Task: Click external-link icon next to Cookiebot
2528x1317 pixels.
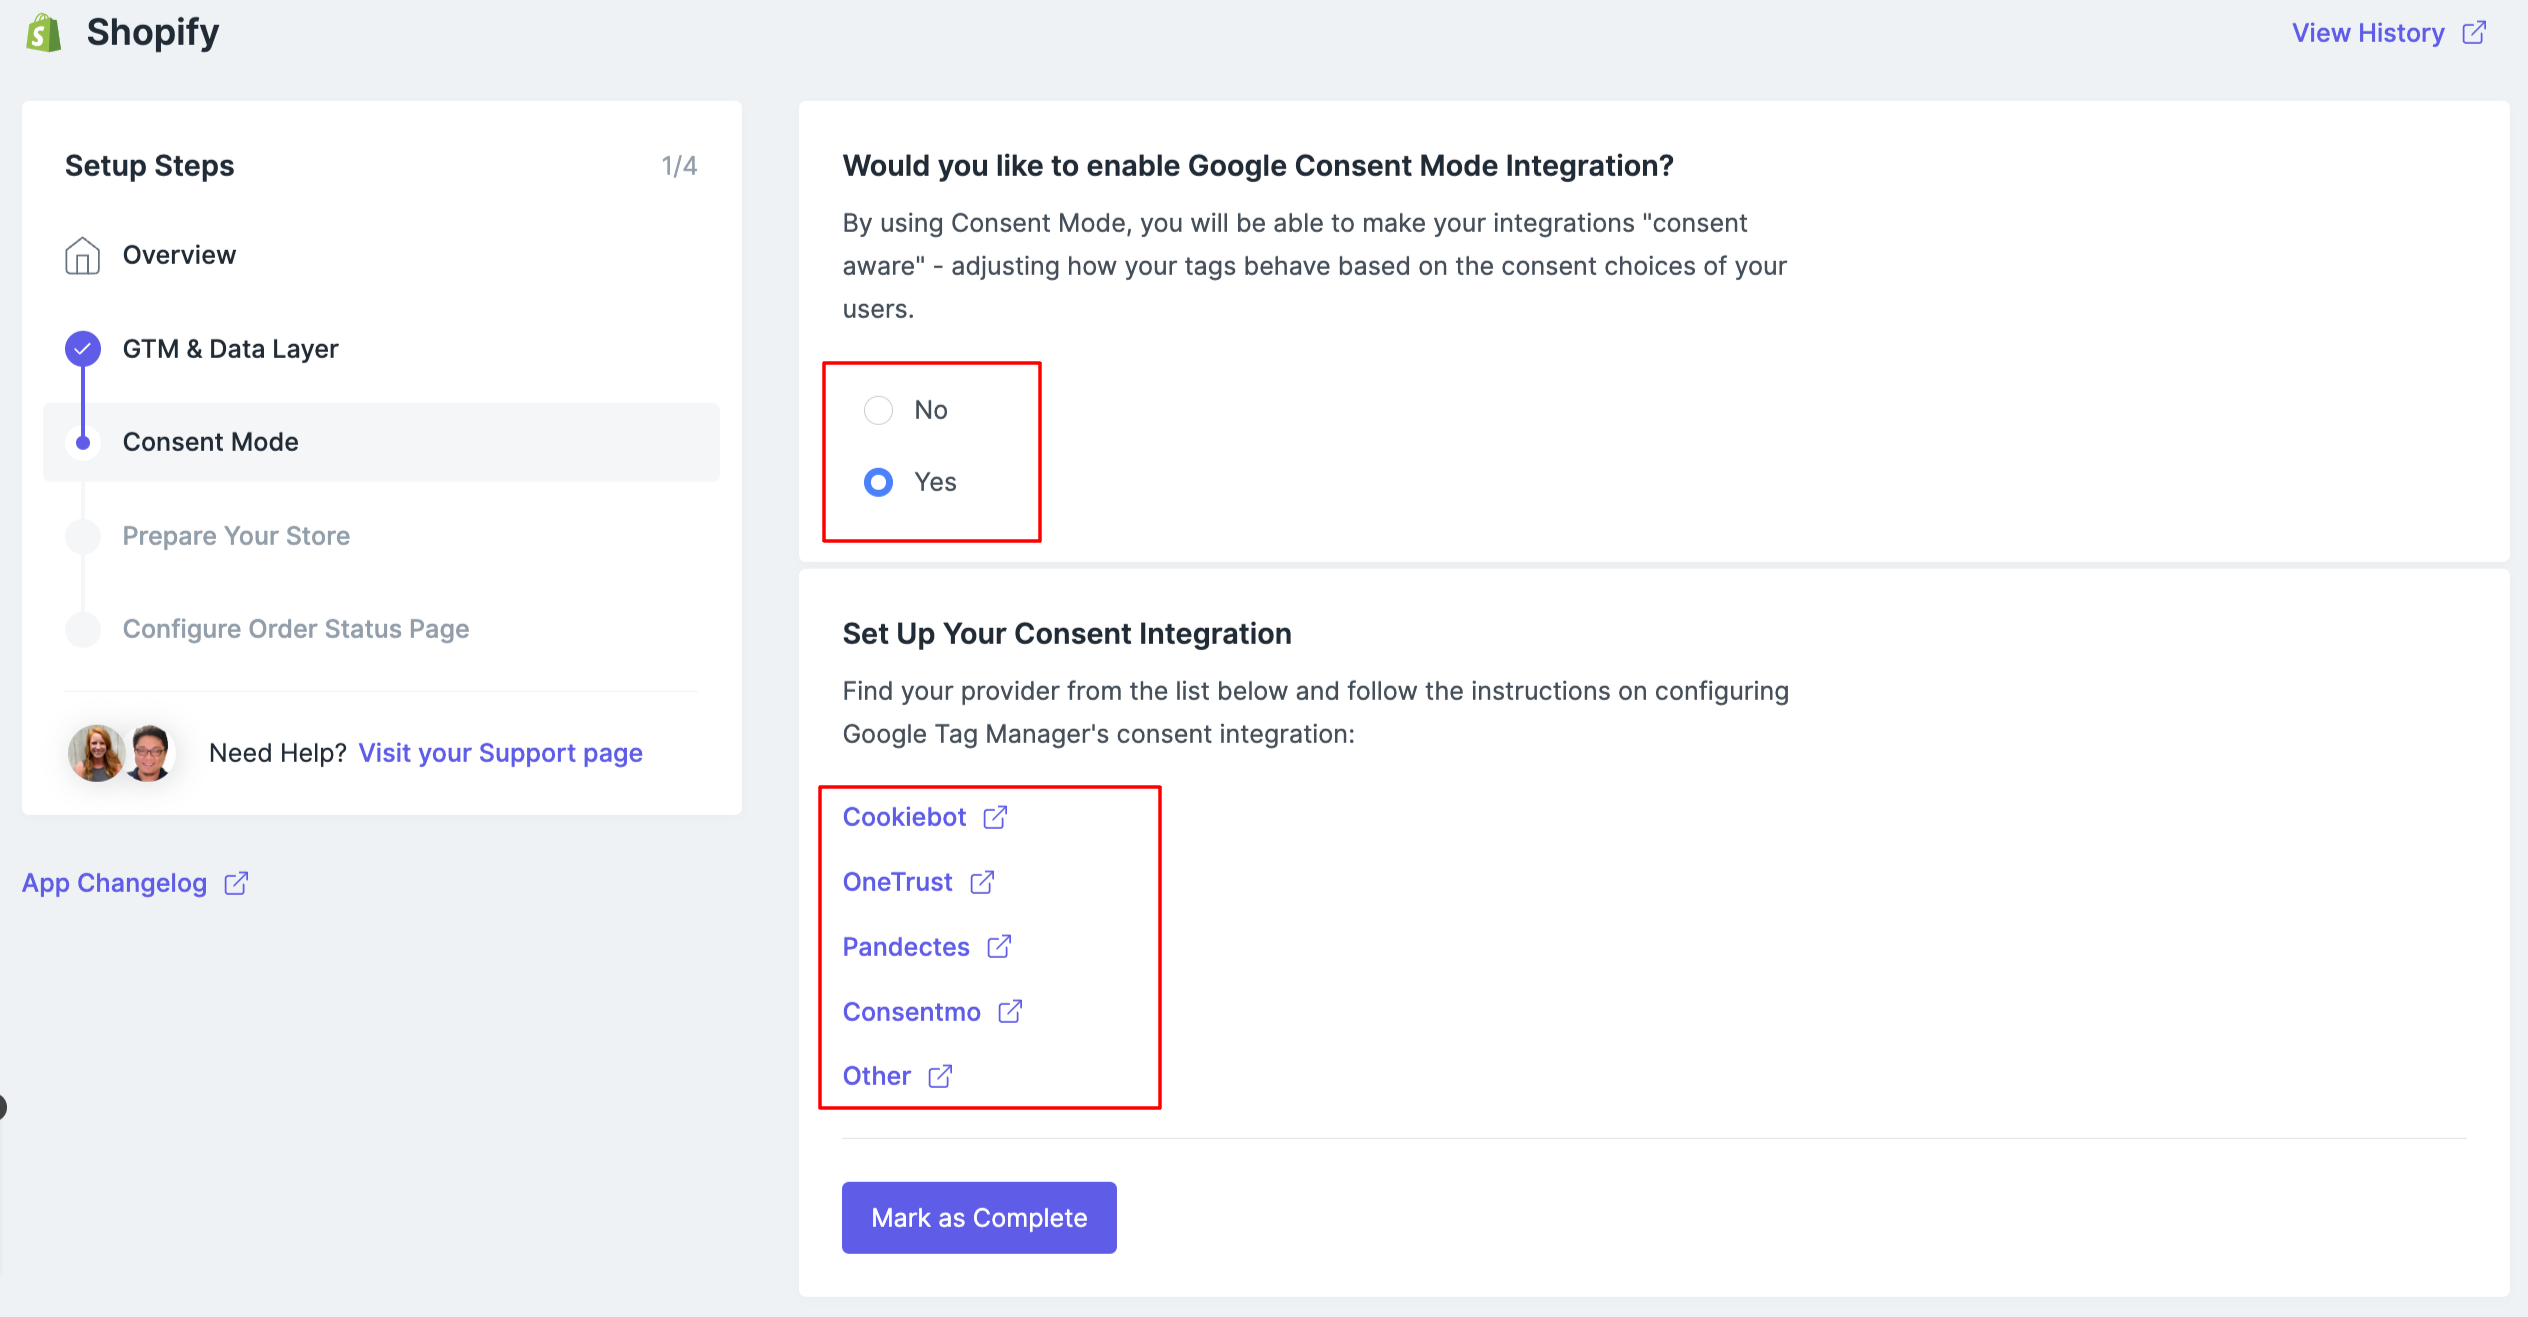Action: coord(995,817)
